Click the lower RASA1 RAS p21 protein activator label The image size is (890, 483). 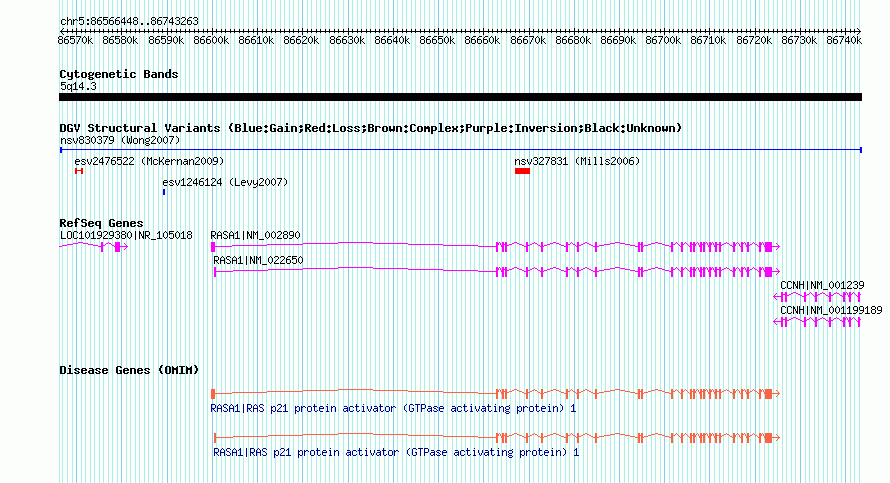396,452
